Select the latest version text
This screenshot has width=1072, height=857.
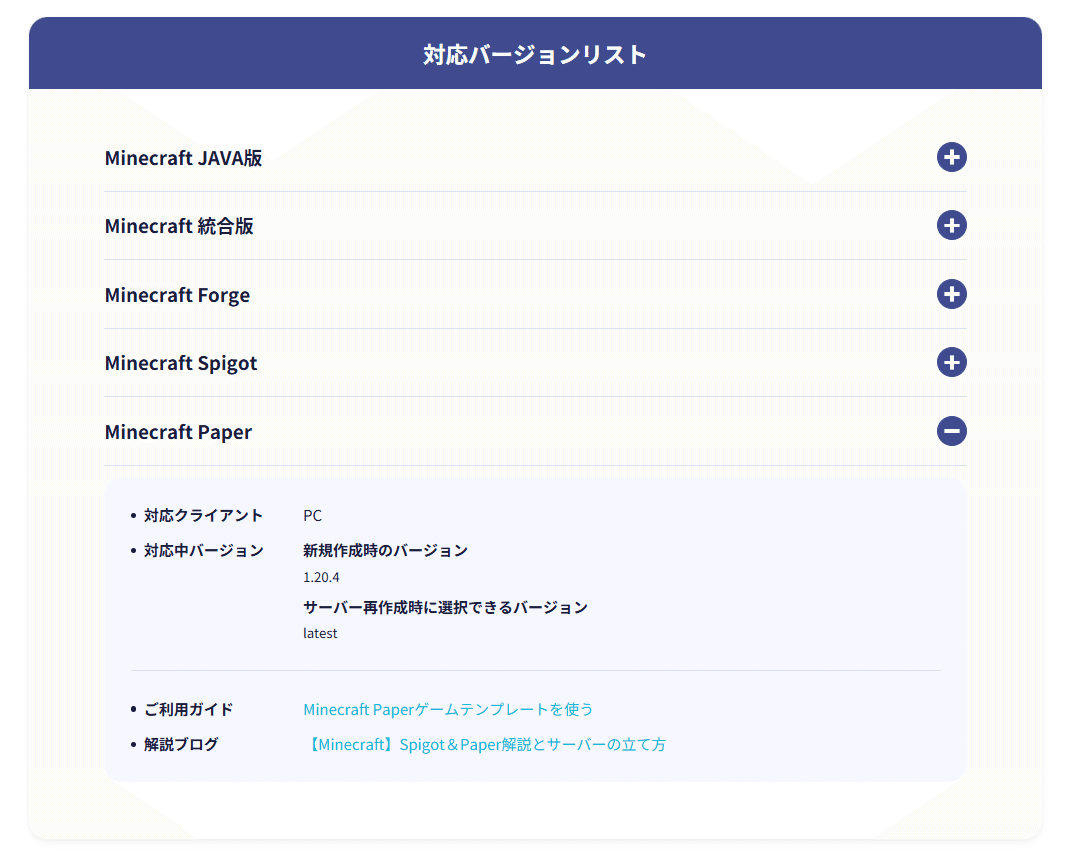click(319, 633)
